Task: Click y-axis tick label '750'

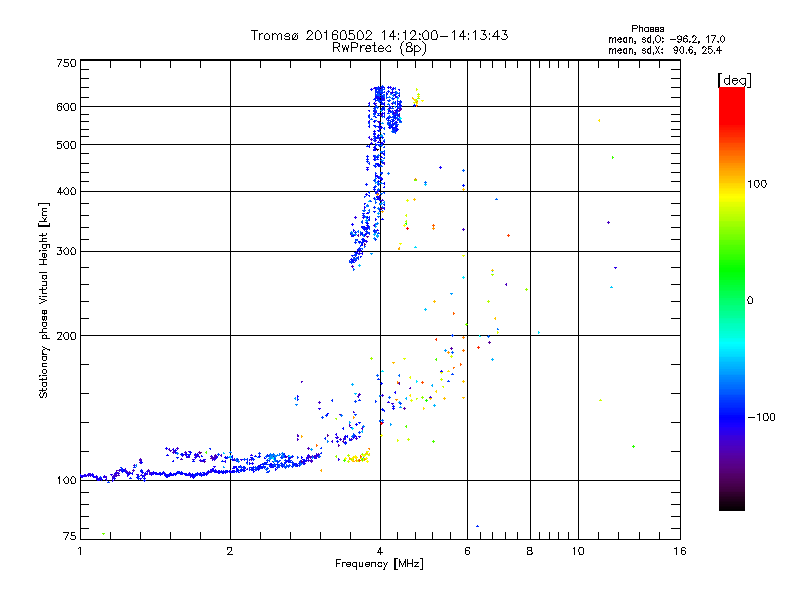Action: coord(66,63)
